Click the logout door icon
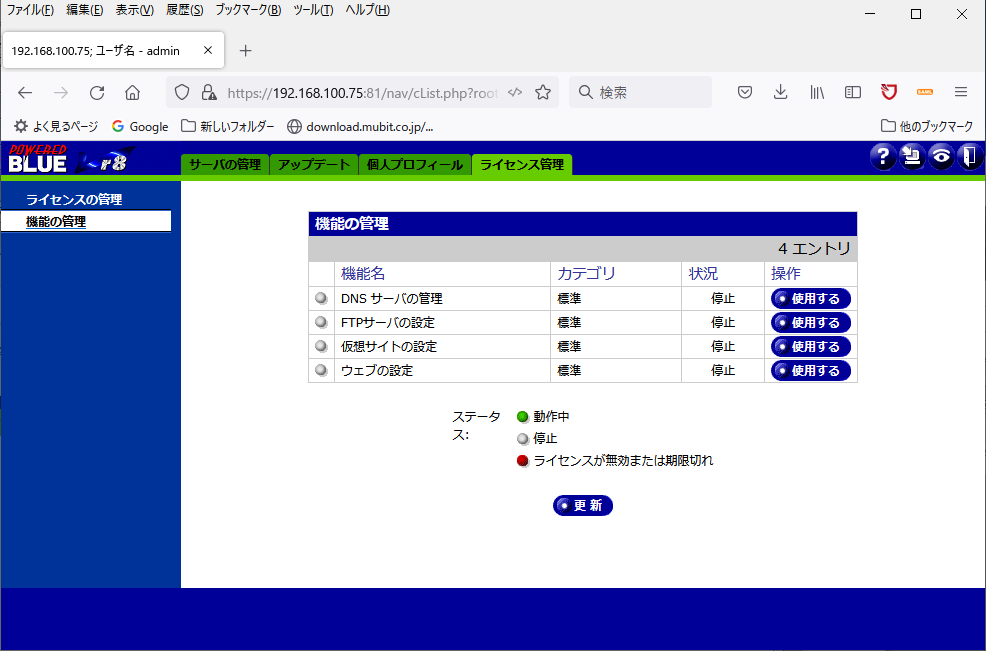 (x=969, y=157)
